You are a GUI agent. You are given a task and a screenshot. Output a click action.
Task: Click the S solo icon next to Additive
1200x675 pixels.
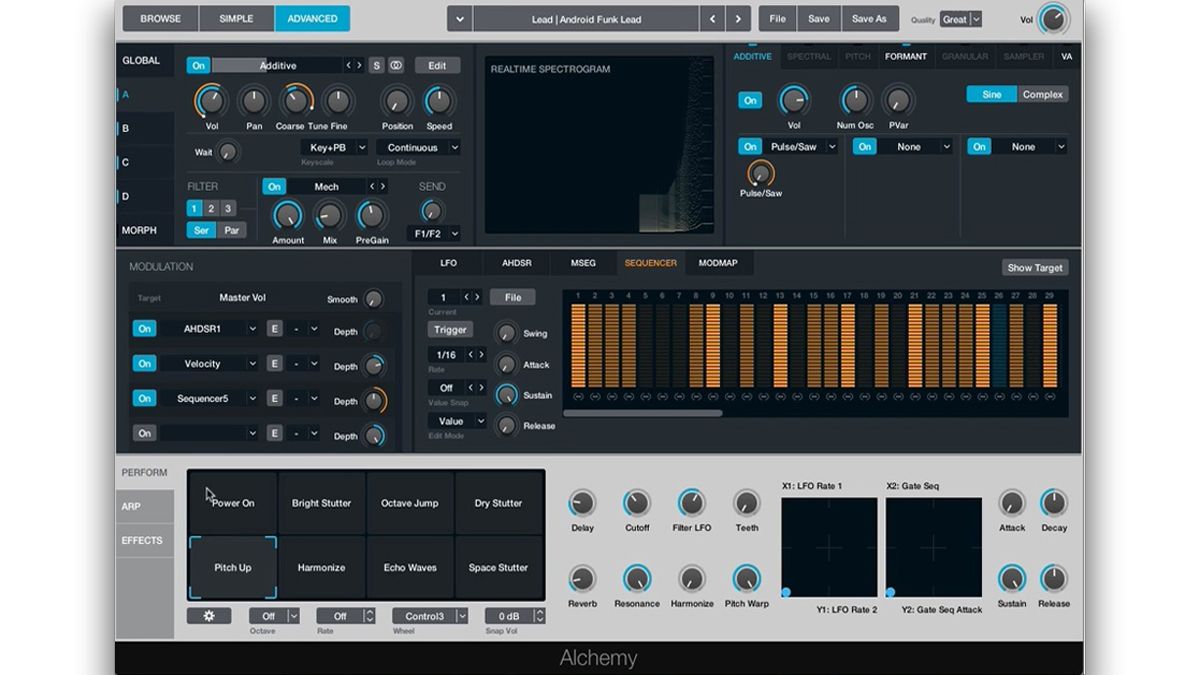376,65
